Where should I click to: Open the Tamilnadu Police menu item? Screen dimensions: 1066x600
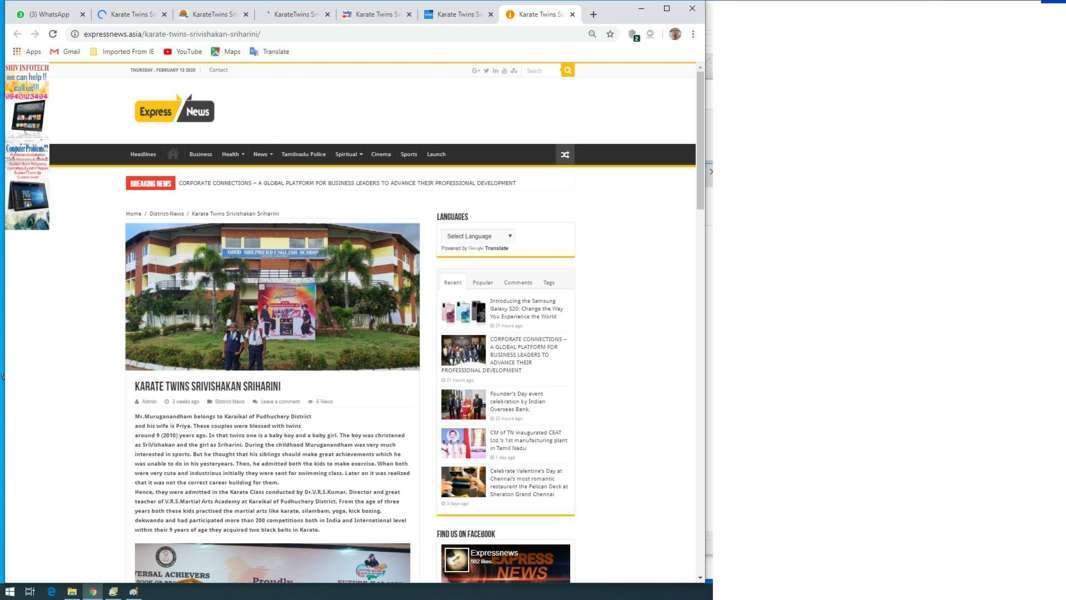303,154
